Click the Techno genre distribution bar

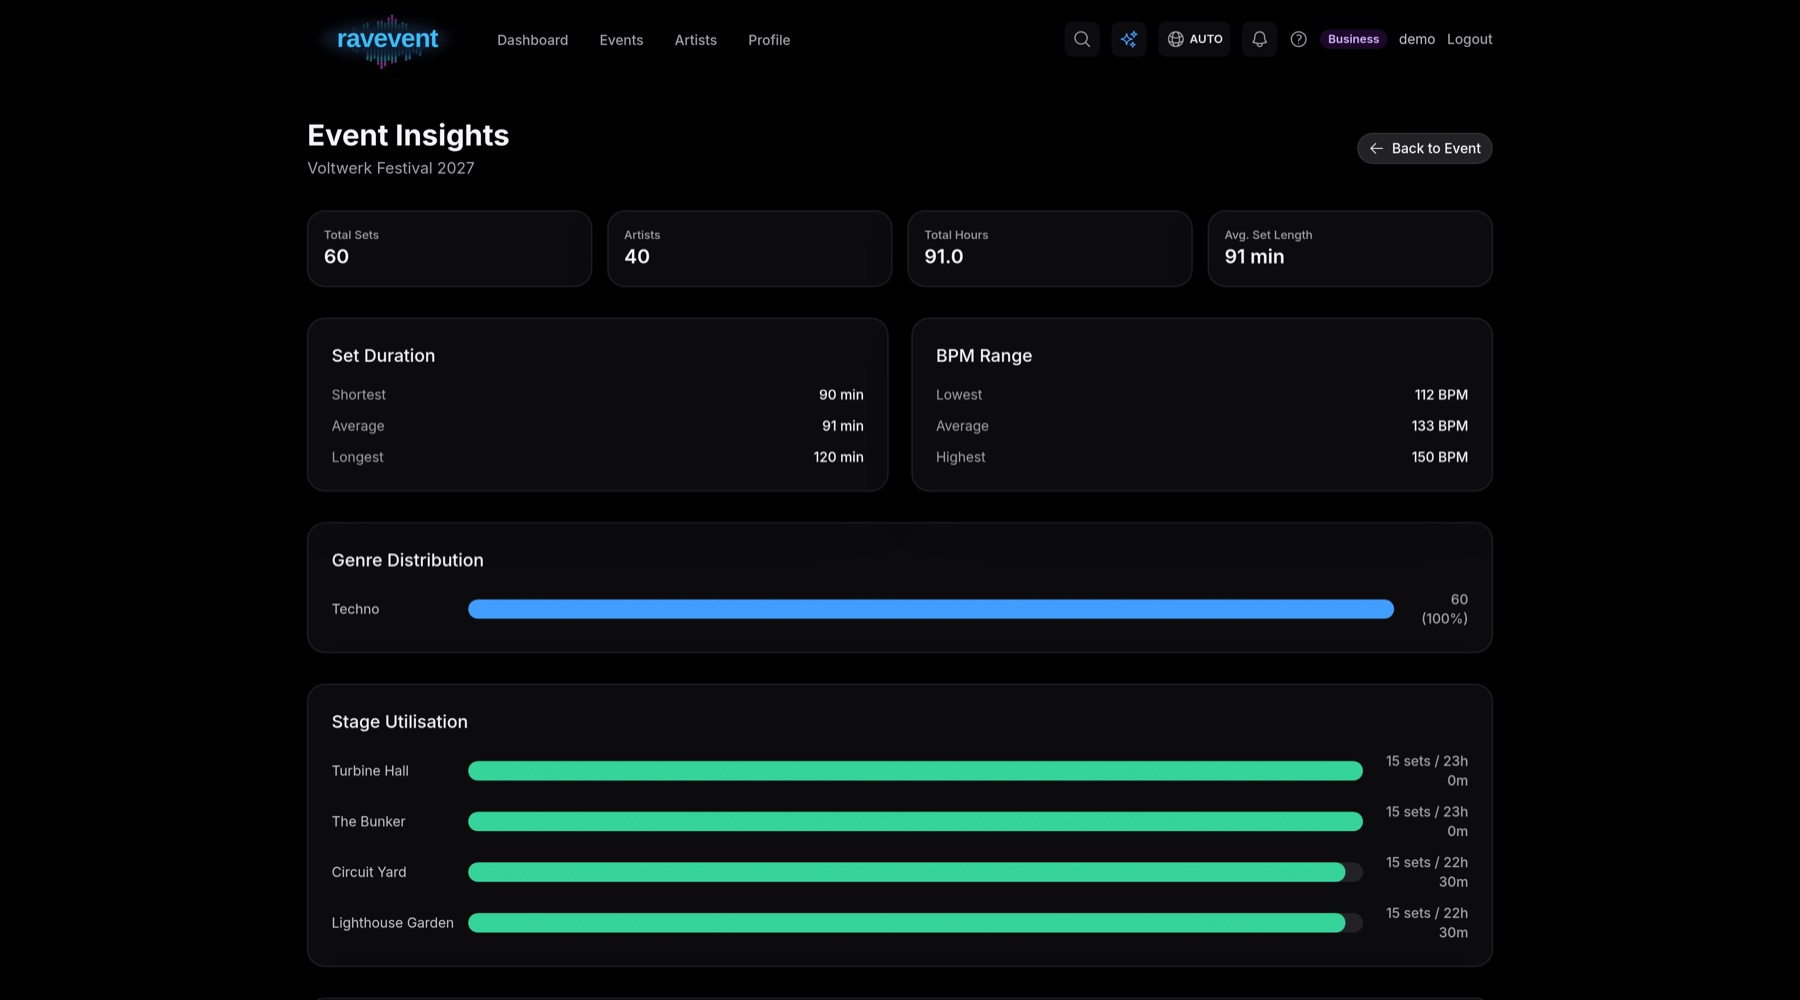click(x=931, y=609)
